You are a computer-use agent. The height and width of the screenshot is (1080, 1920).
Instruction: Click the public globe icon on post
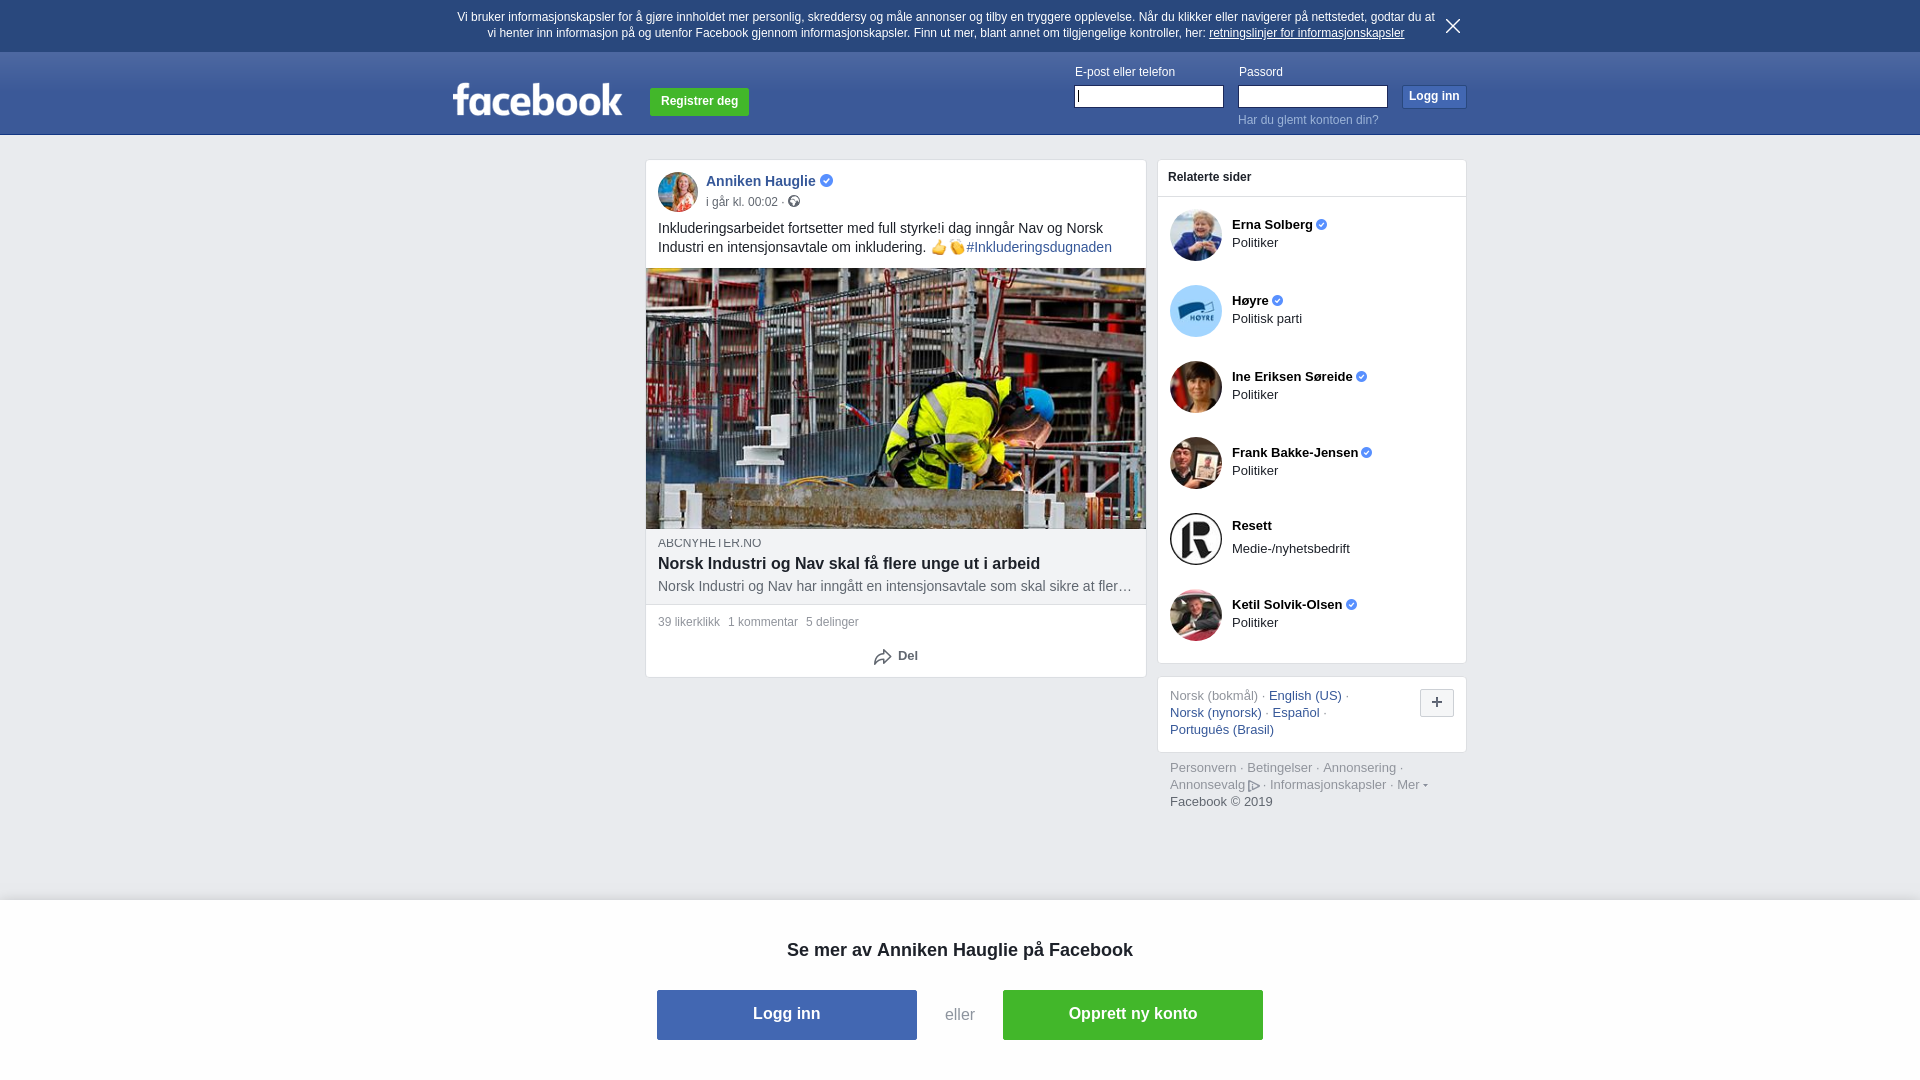(x=794, y=202)
